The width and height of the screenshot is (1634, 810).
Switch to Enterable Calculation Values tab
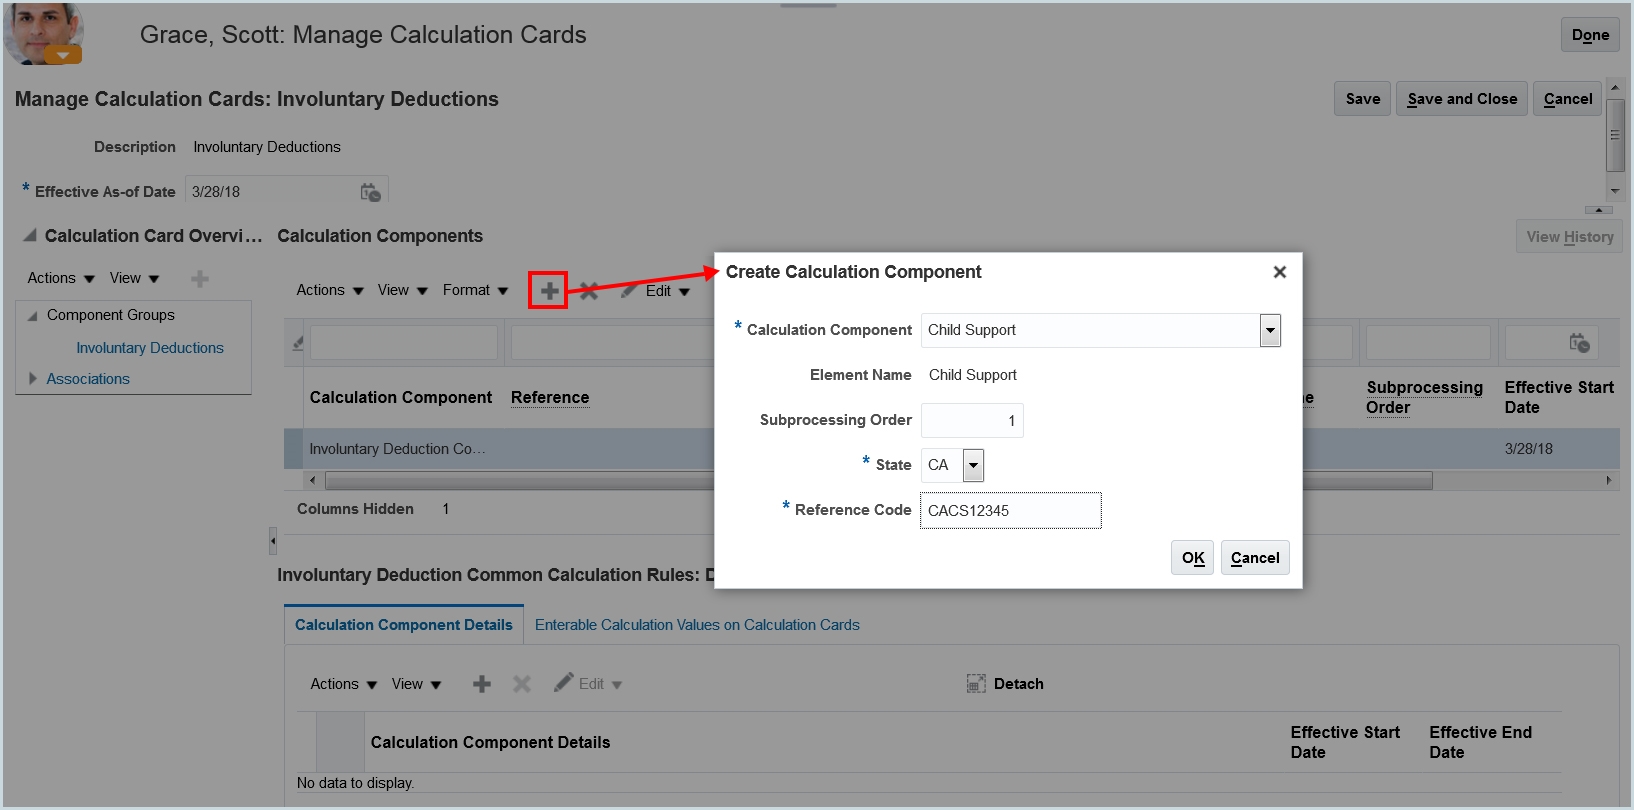coord(697,625)
